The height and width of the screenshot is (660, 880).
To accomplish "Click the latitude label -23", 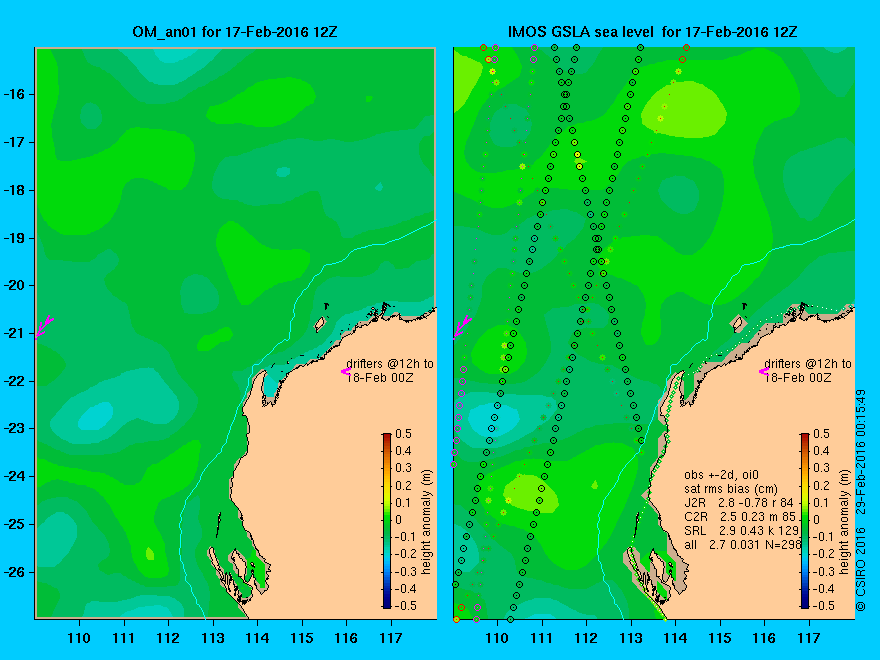I will coord(14,428).
